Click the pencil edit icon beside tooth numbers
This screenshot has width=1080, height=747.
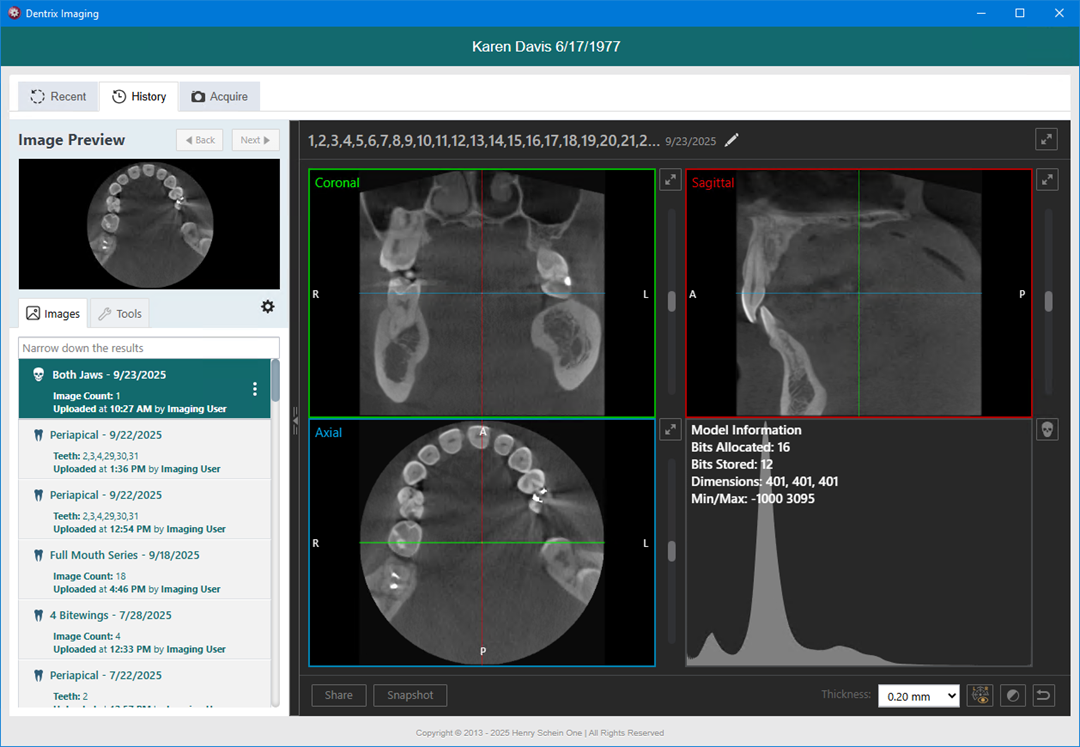tap(732, 141)
